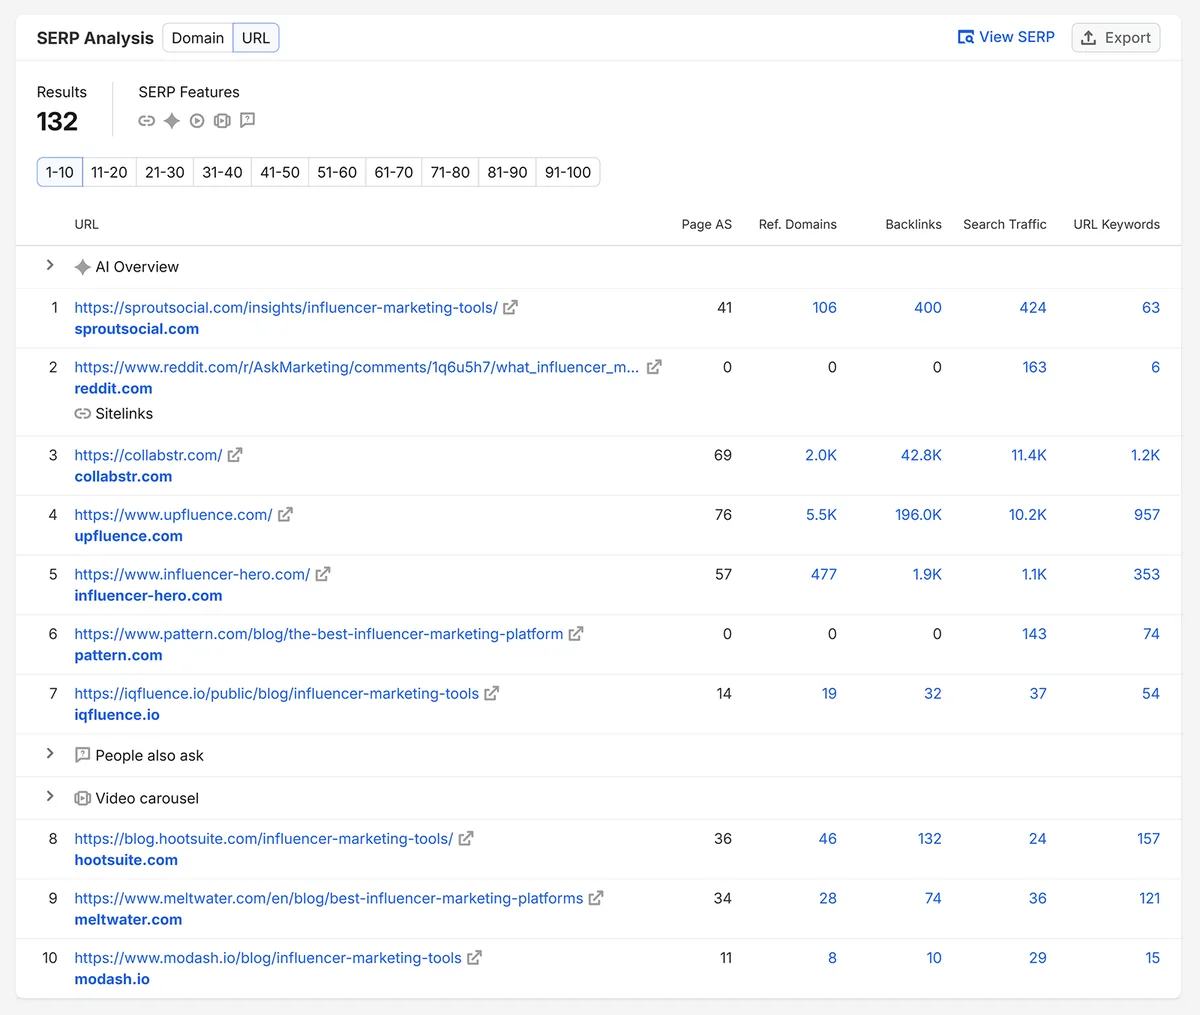This screenshot has width=1200, height=1015.
Task: Open reddit URL external link icon
Action: click(x=654, y=367)
